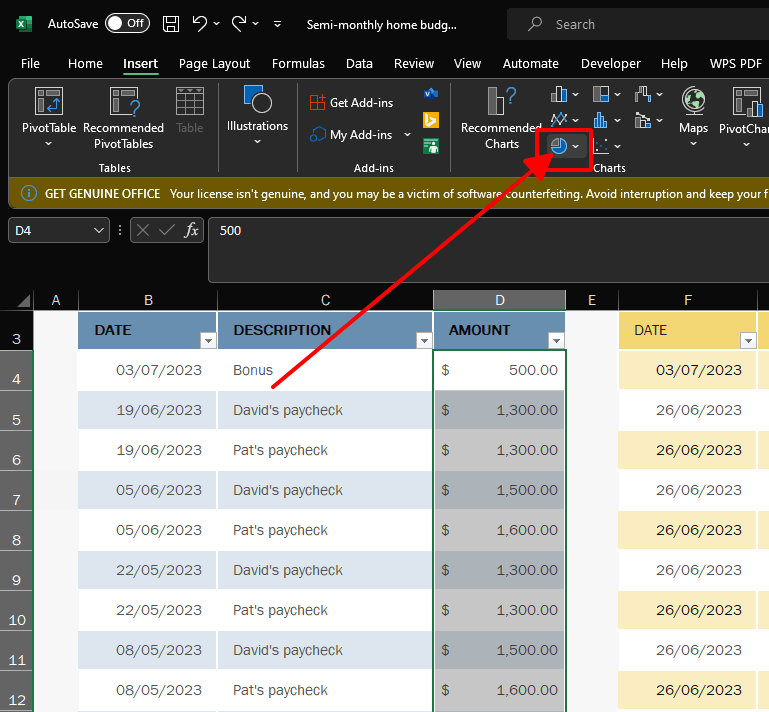This screenshot has width=769, height=712.
Task: Click the PivotTable icon
Action: [x=49, y=103]
